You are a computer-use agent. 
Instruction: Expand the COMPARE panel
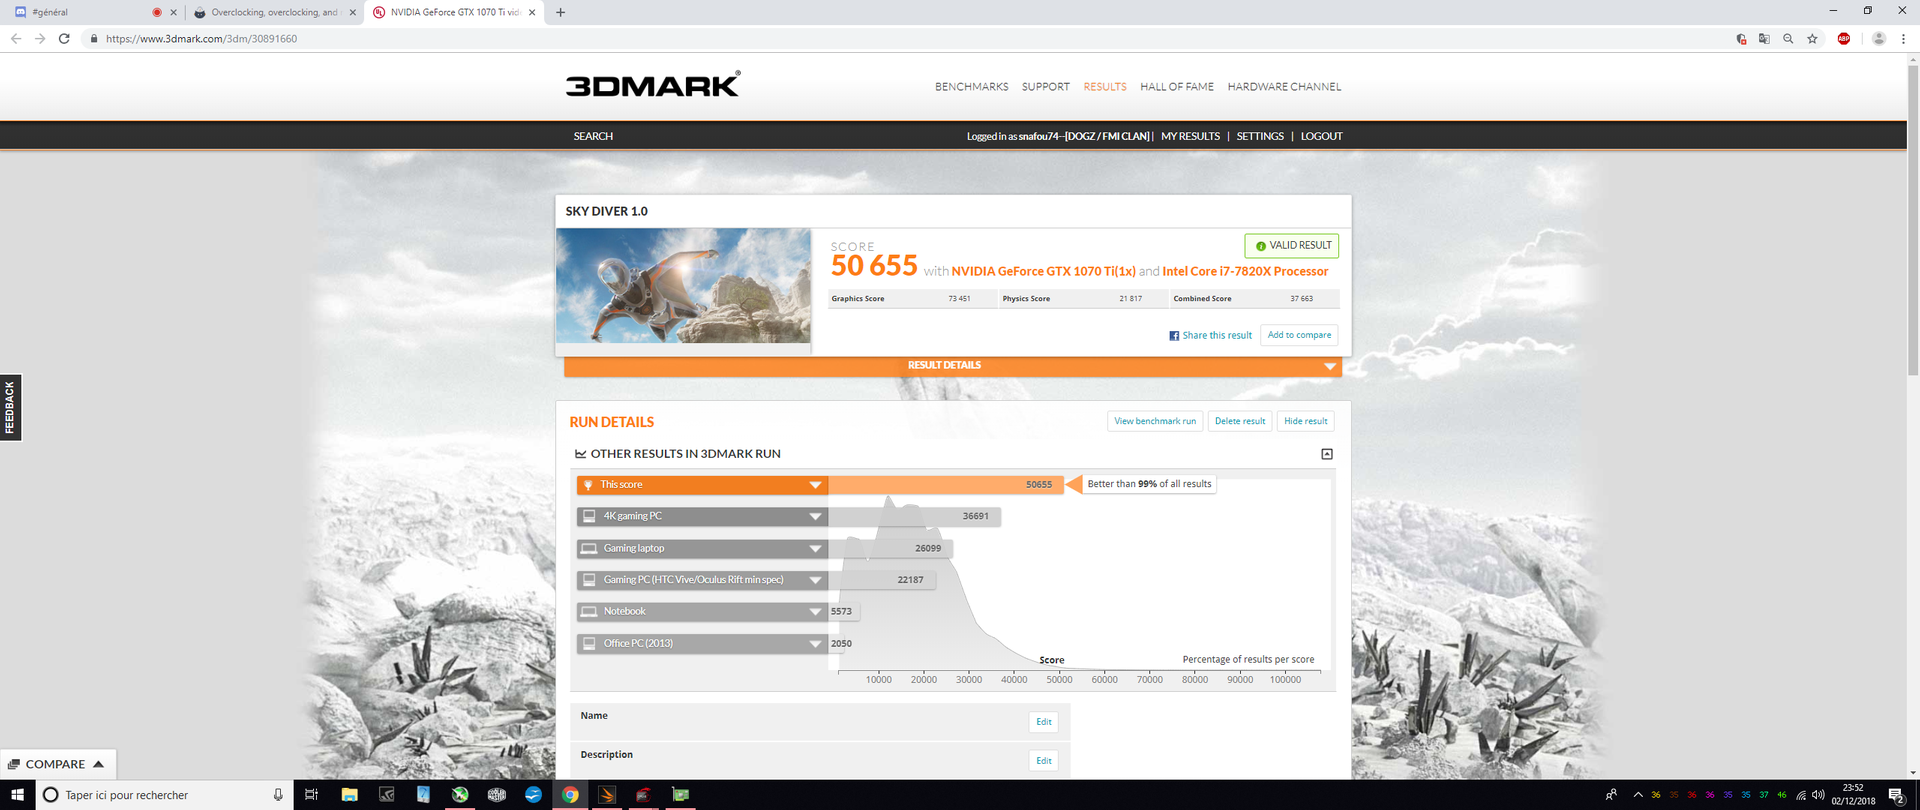58,764
